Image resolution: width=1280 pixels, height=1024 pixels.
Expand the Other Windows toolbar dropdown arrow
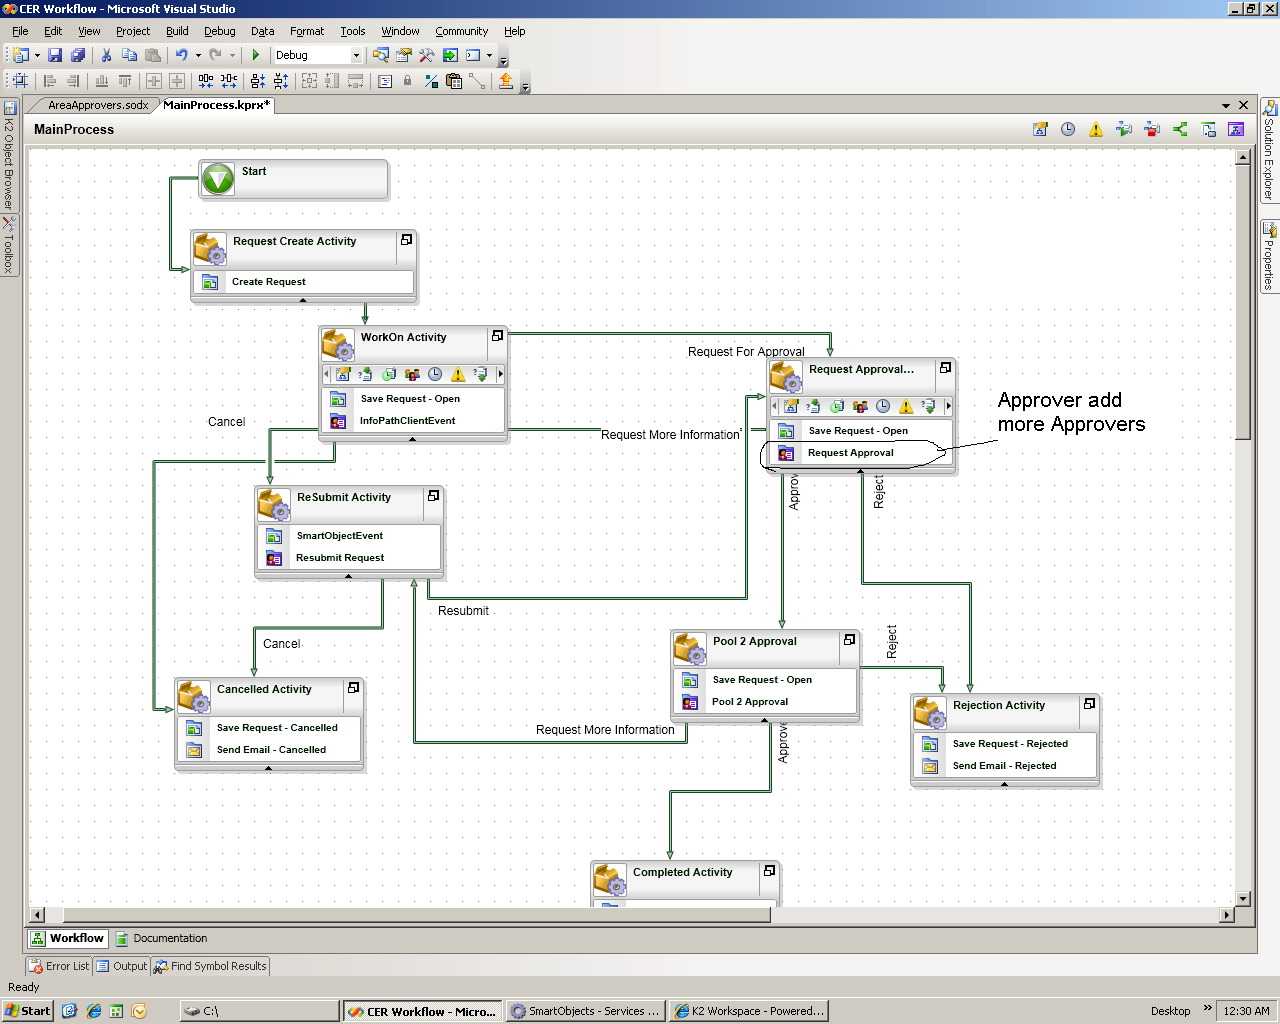tap(489, 55)
